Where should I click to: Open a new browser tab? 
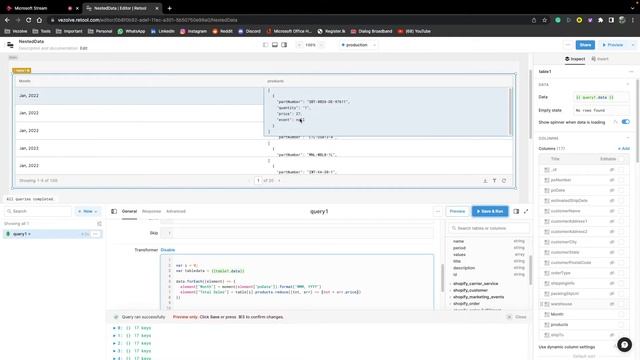click(169, 8)
